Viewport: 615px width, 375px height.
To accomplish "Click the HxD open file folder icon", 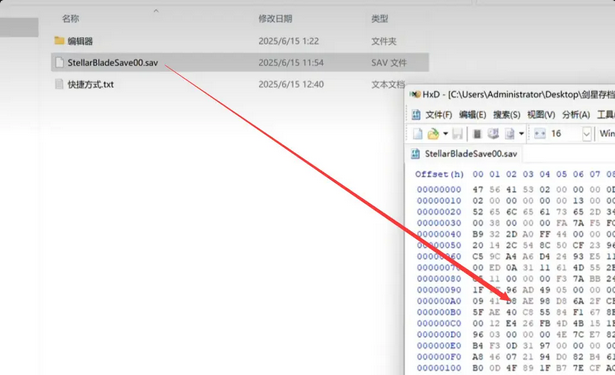I will tap(433, 134).
